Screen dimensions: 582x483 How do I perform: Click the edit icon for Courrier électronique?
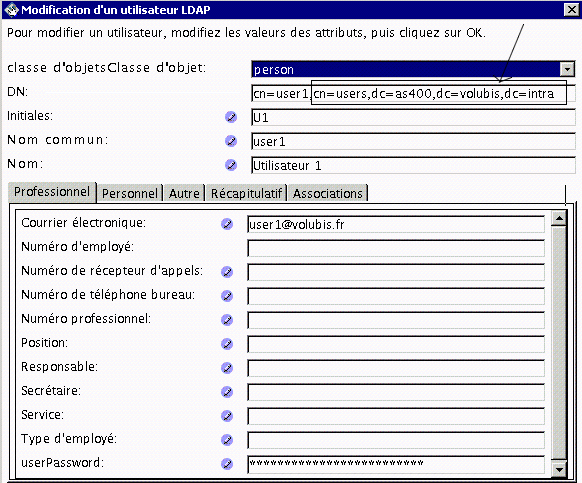click(227, 224)
